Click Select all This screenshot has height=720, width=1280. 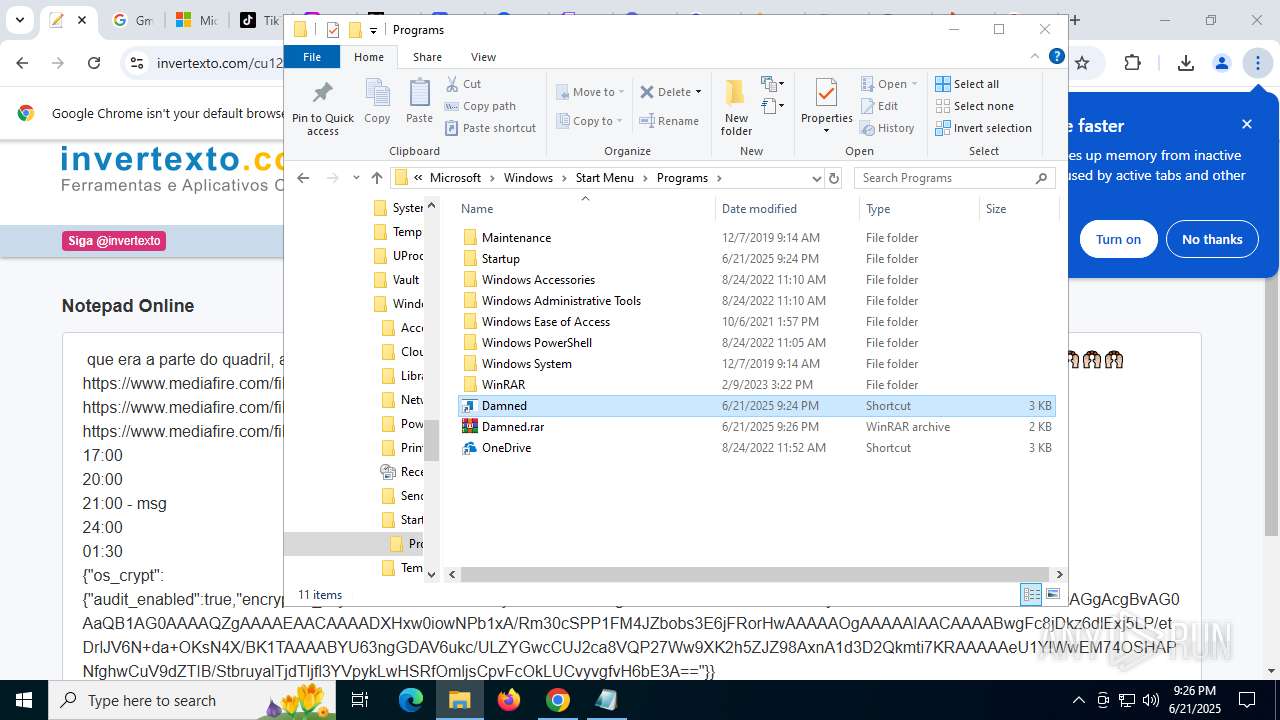(967, 84)
